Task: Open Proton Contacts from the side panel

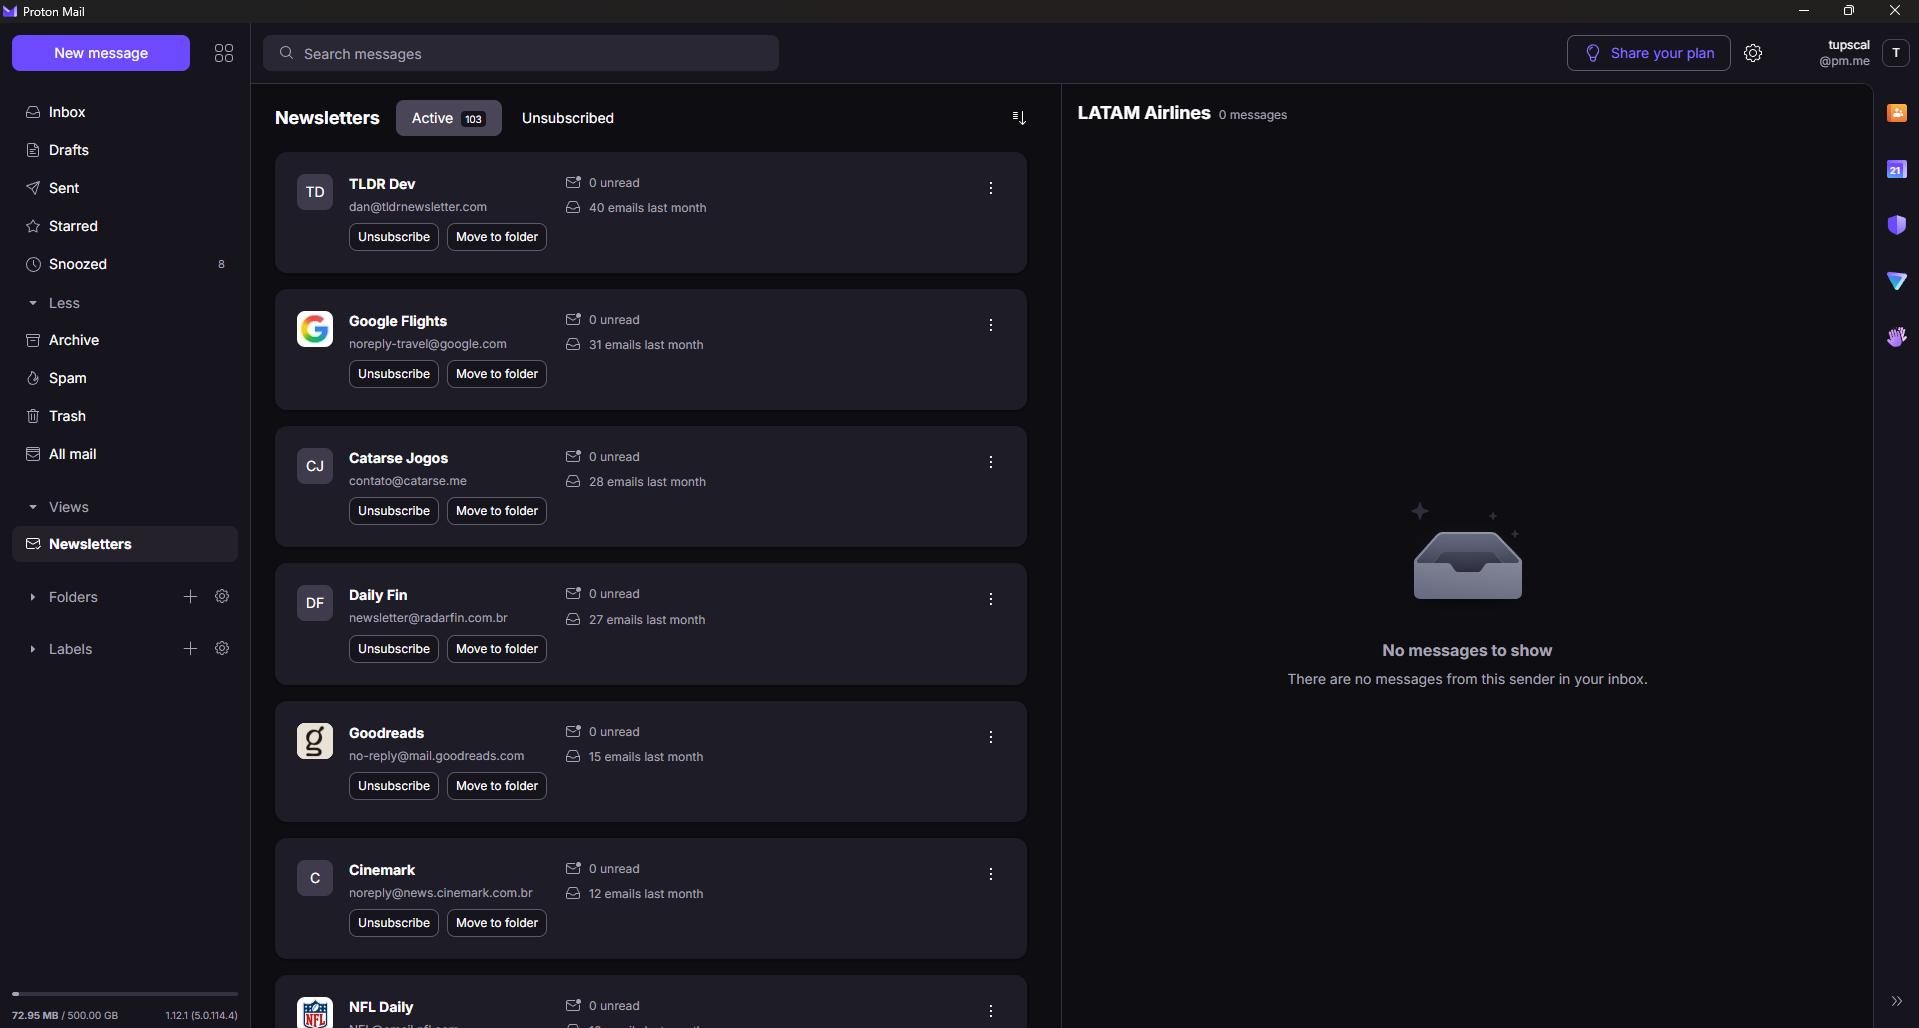Action: tap(1897, 113)
